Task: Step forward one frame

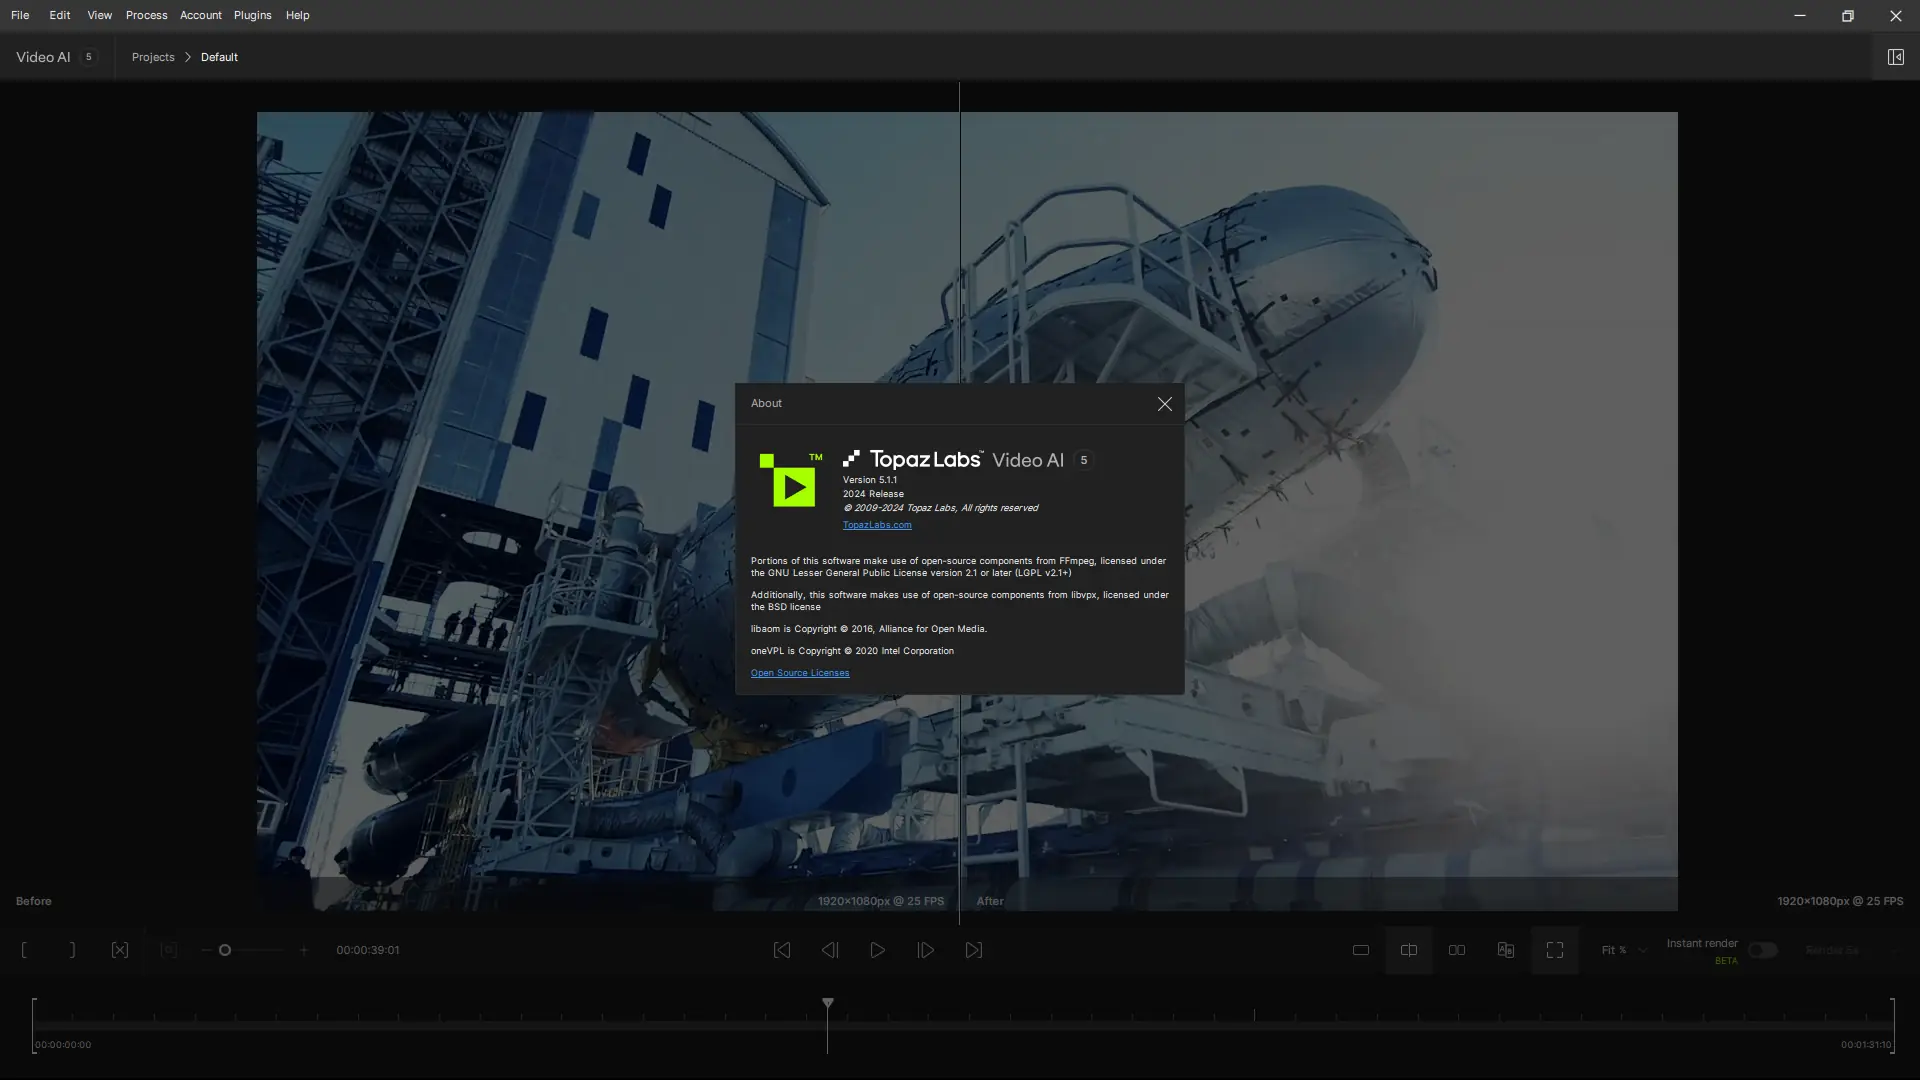Action: 925,950
